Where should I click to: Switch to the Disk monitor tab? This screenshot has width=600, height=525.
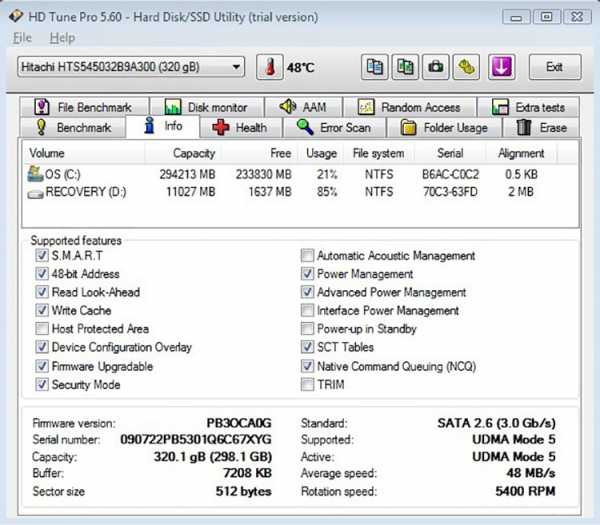[x=207, y=107]
